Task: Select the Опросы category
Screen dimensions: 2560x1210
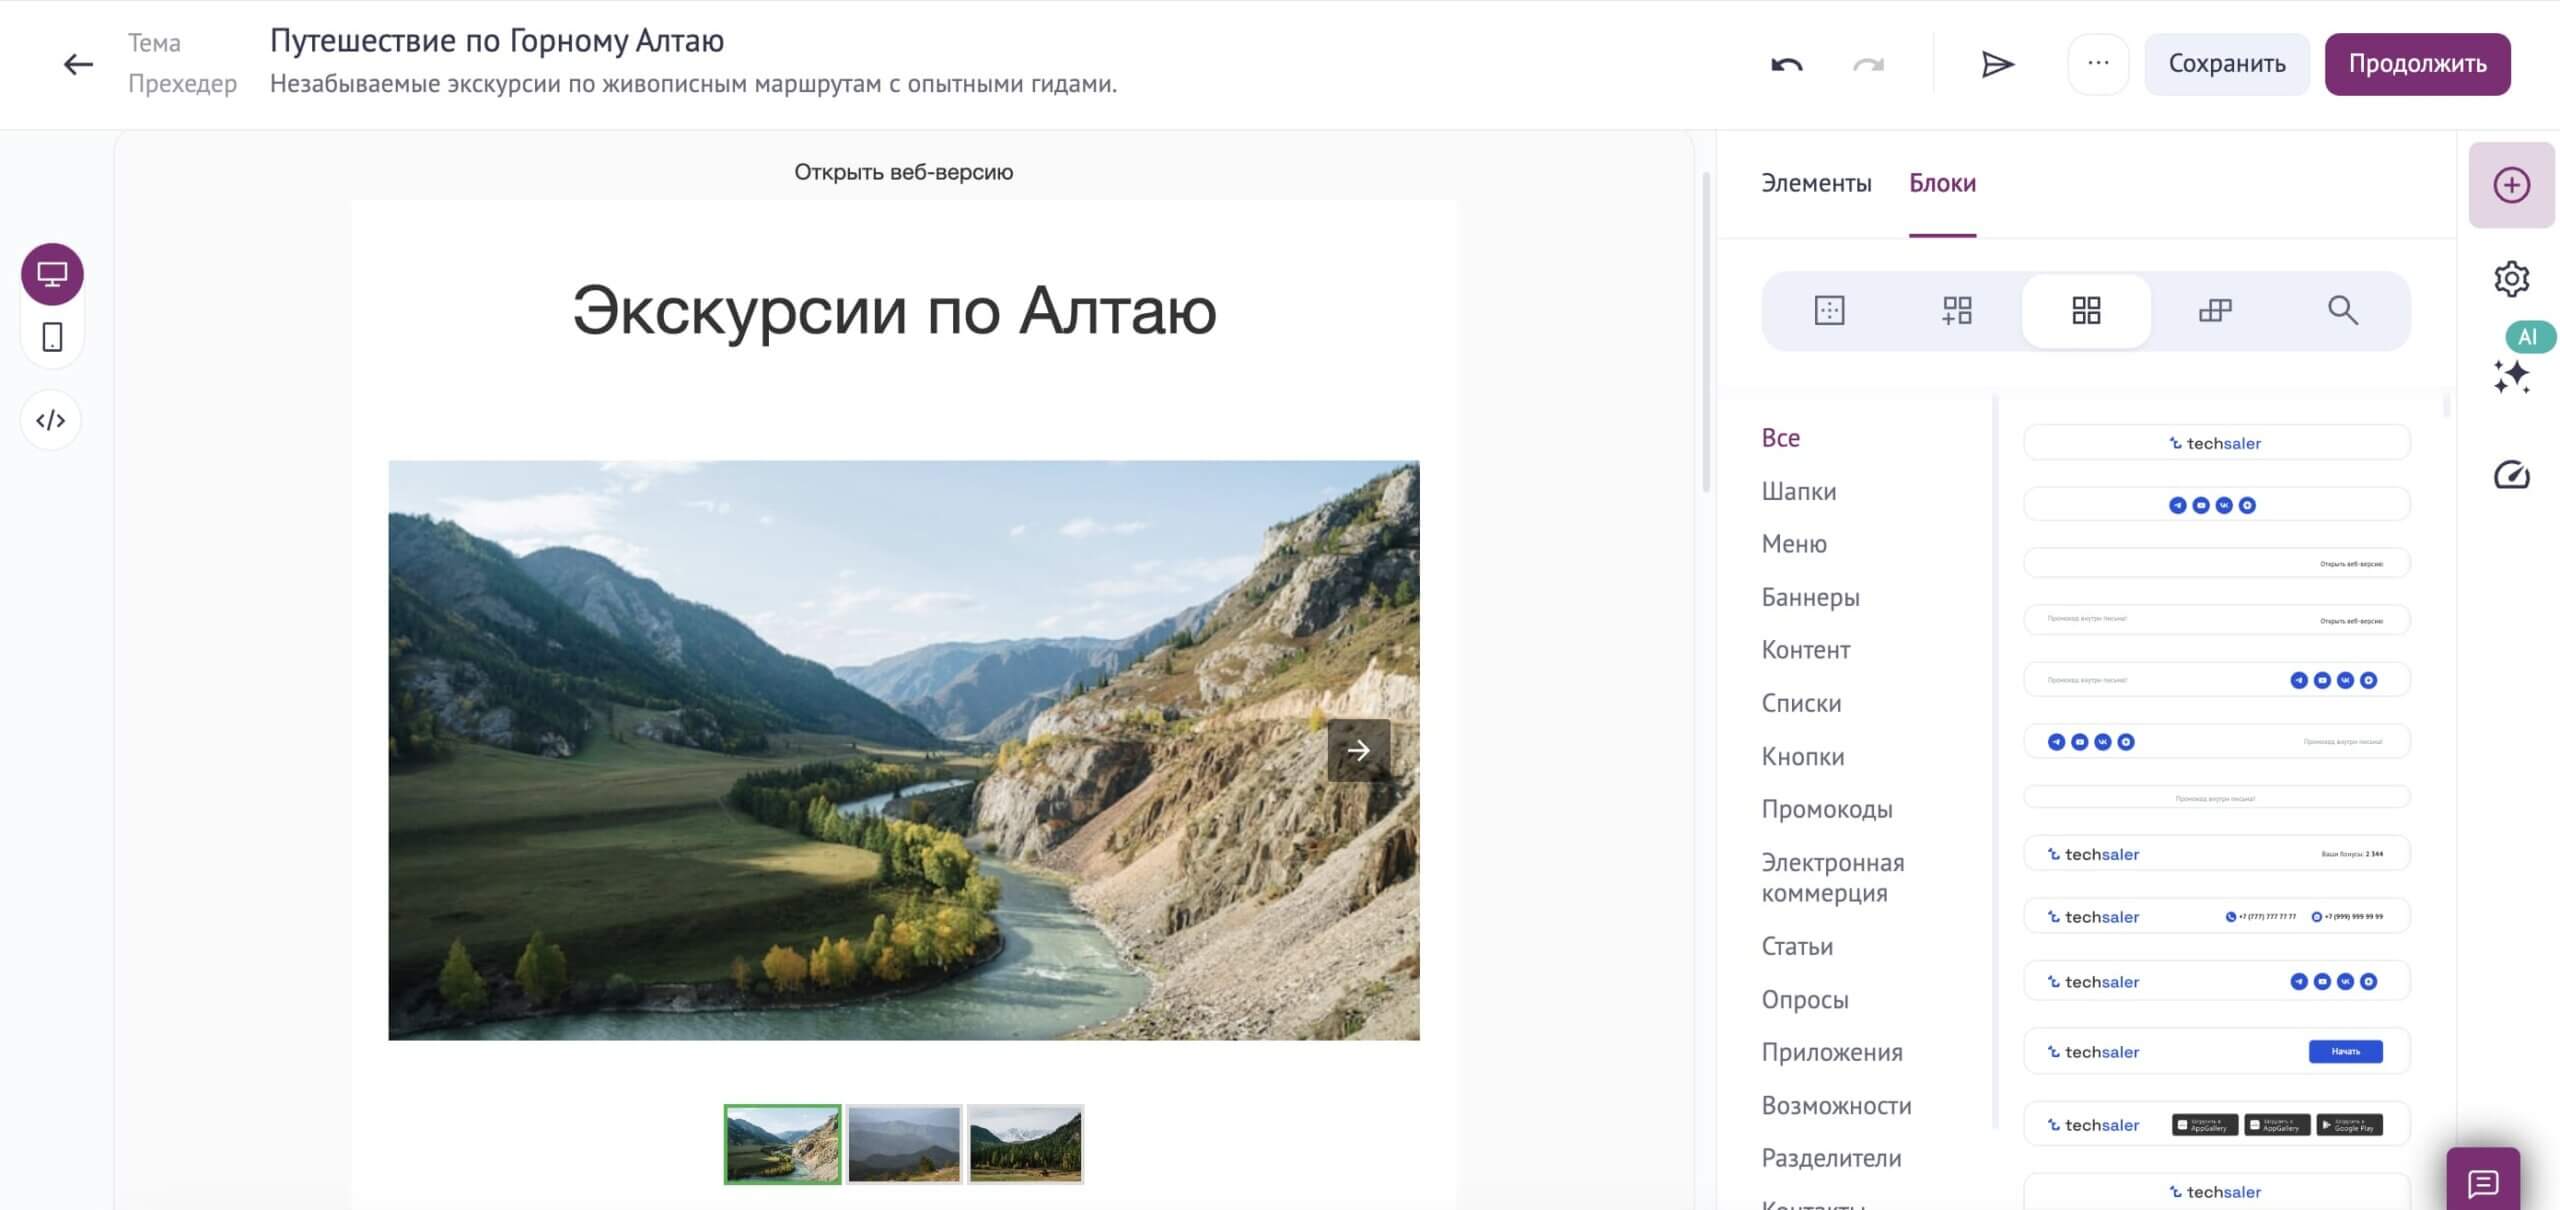Action: (x=1805, y=999)
